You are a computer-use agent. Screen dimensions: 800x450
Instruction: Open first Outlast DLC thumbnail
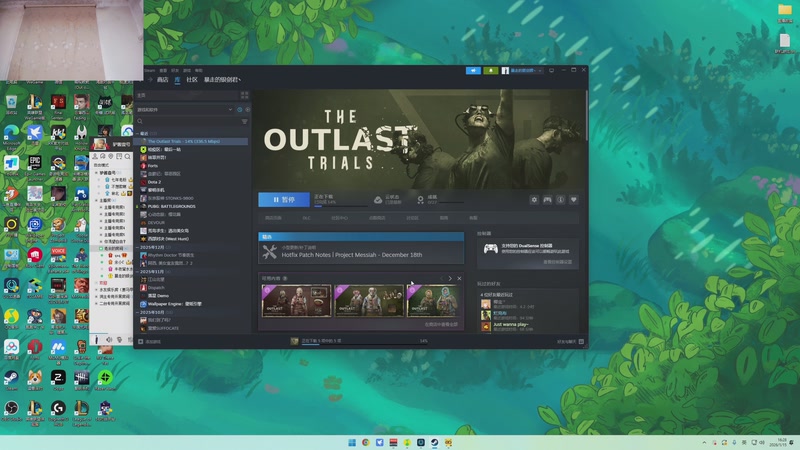tap(296, 301)
